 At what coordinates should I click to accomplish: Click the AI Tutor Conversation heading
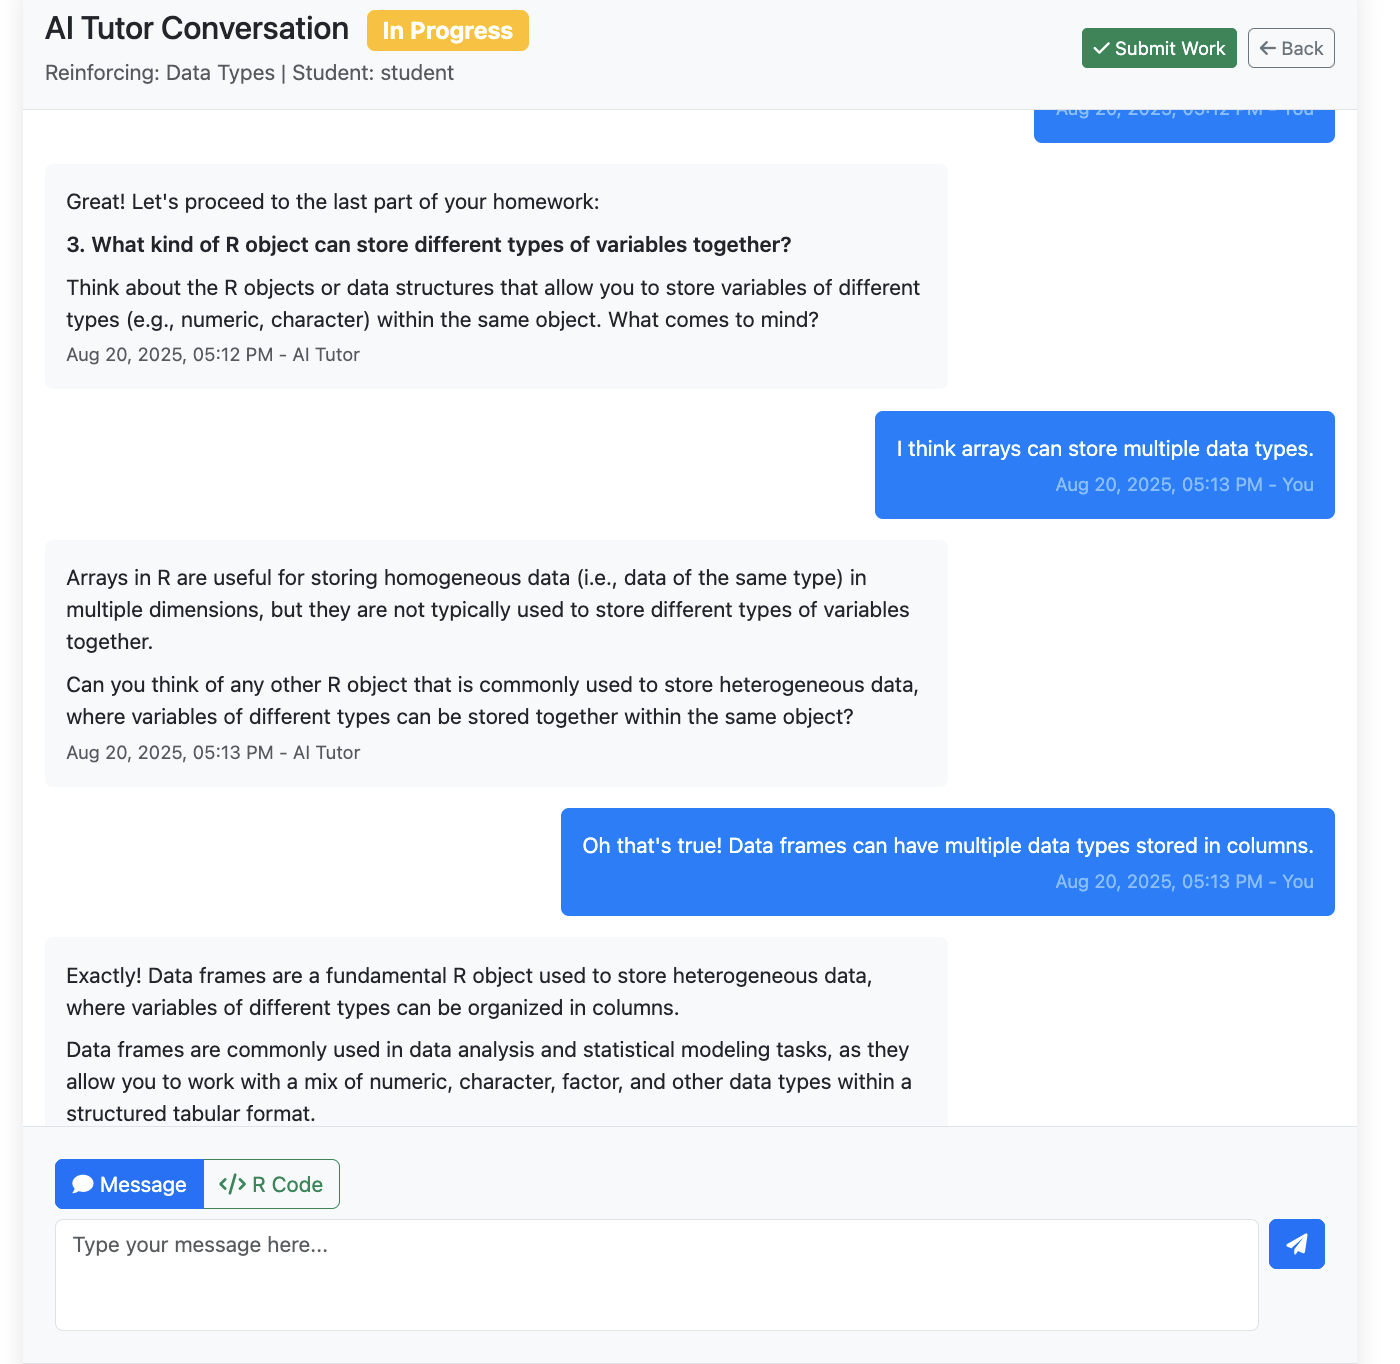tap(197, 29)
